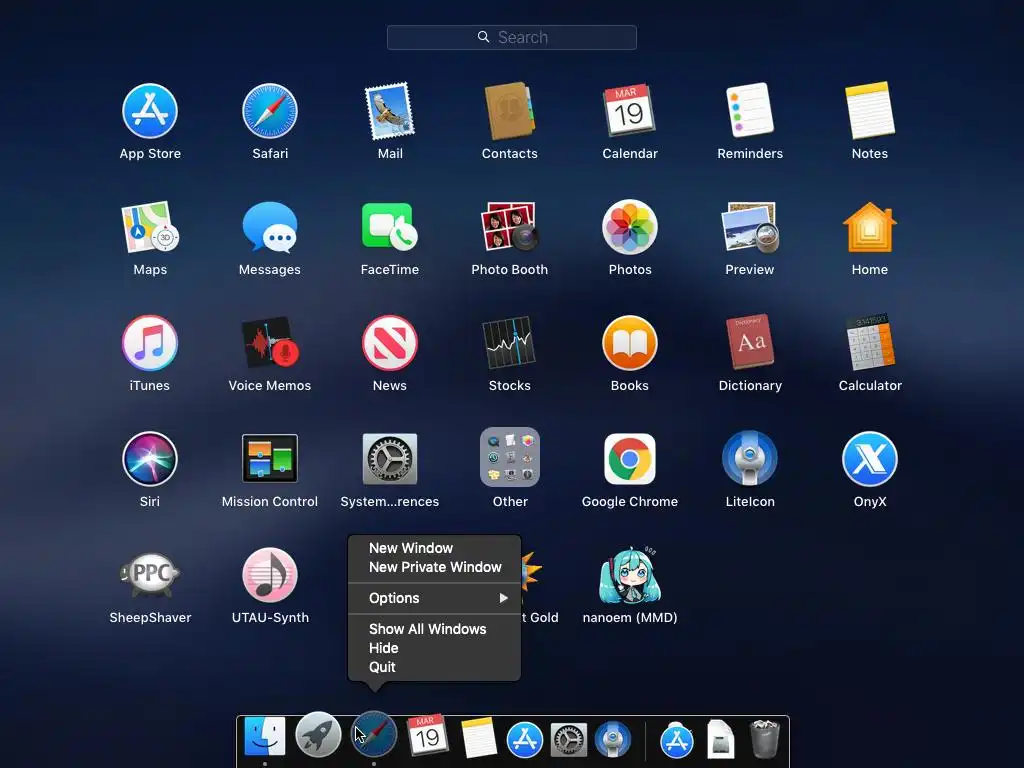Open the Trash in the Dock
Image resolution: width=1024 pixels, height=768 pixels.
click(764, 739)
